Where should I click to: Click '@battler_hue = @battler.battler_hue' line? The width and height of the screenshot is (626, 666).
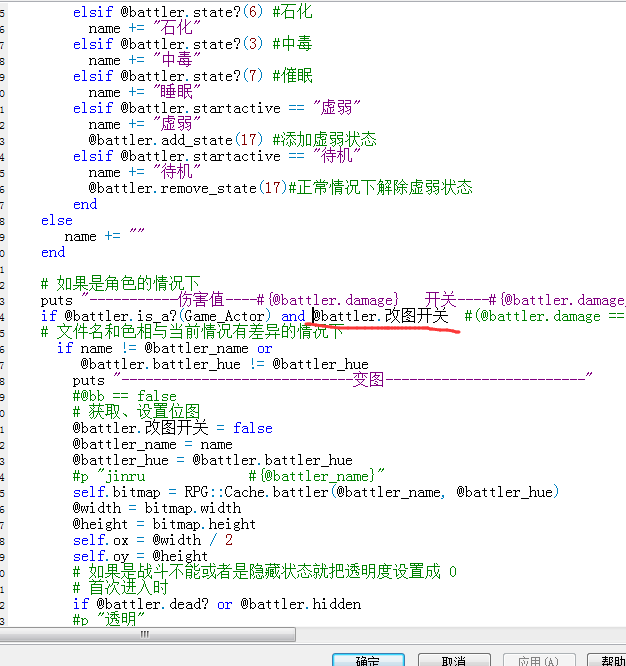click(212, 460)
